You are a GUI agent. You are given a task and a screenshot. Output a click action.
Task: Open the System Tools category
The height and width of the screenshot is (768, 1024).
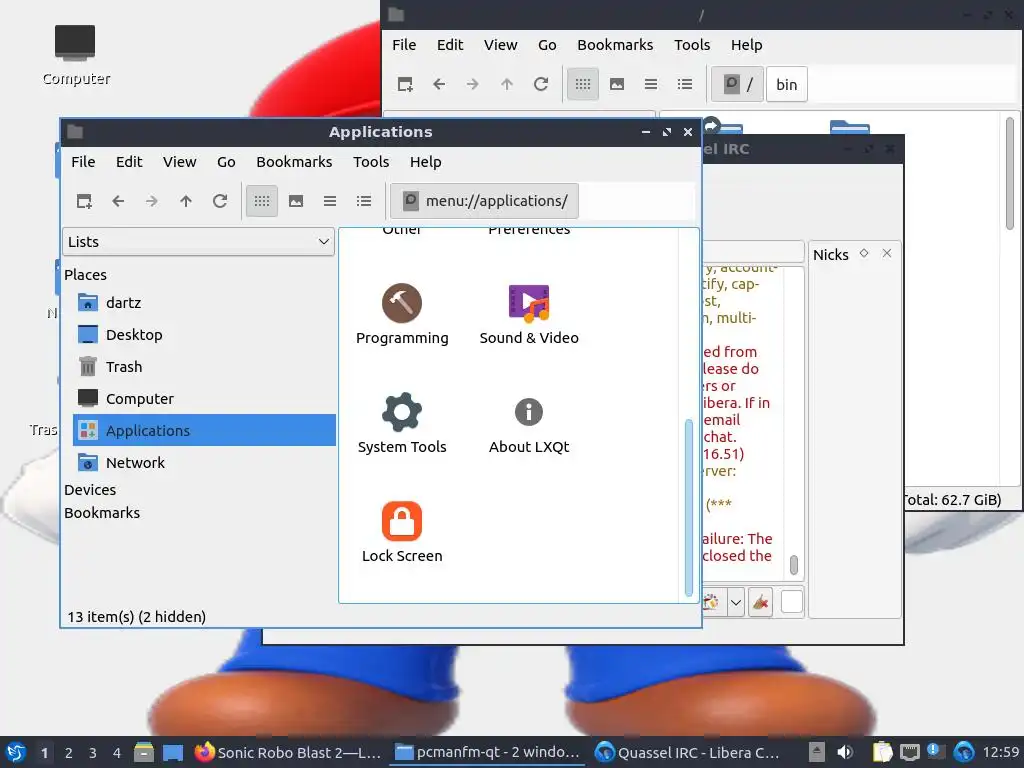pos(402,423)
